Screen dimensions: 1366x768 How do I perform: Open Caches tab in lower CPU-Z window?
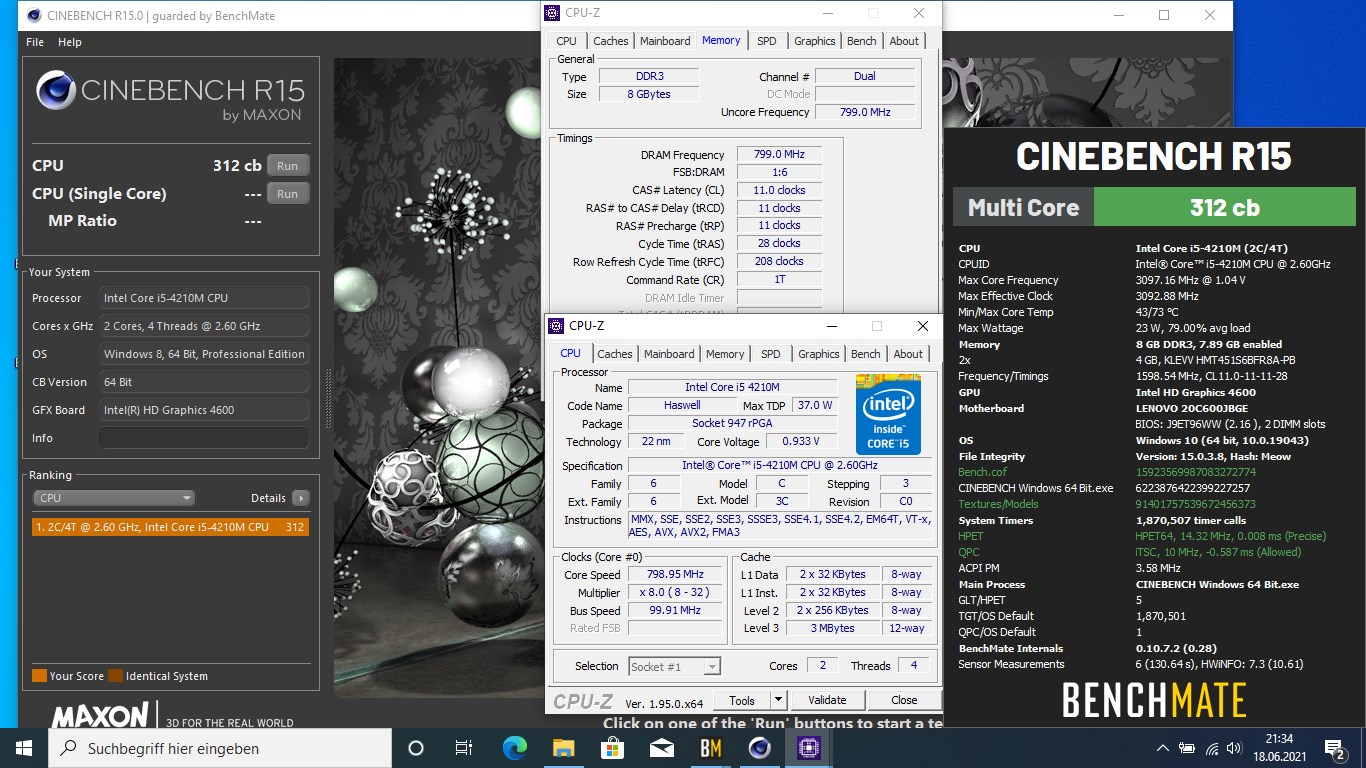click(615, 354)
